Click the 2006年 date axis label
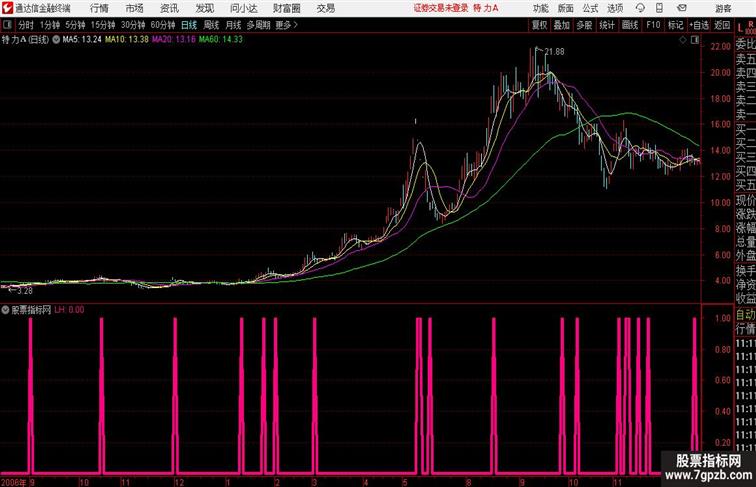 click(x=13, y=482)
